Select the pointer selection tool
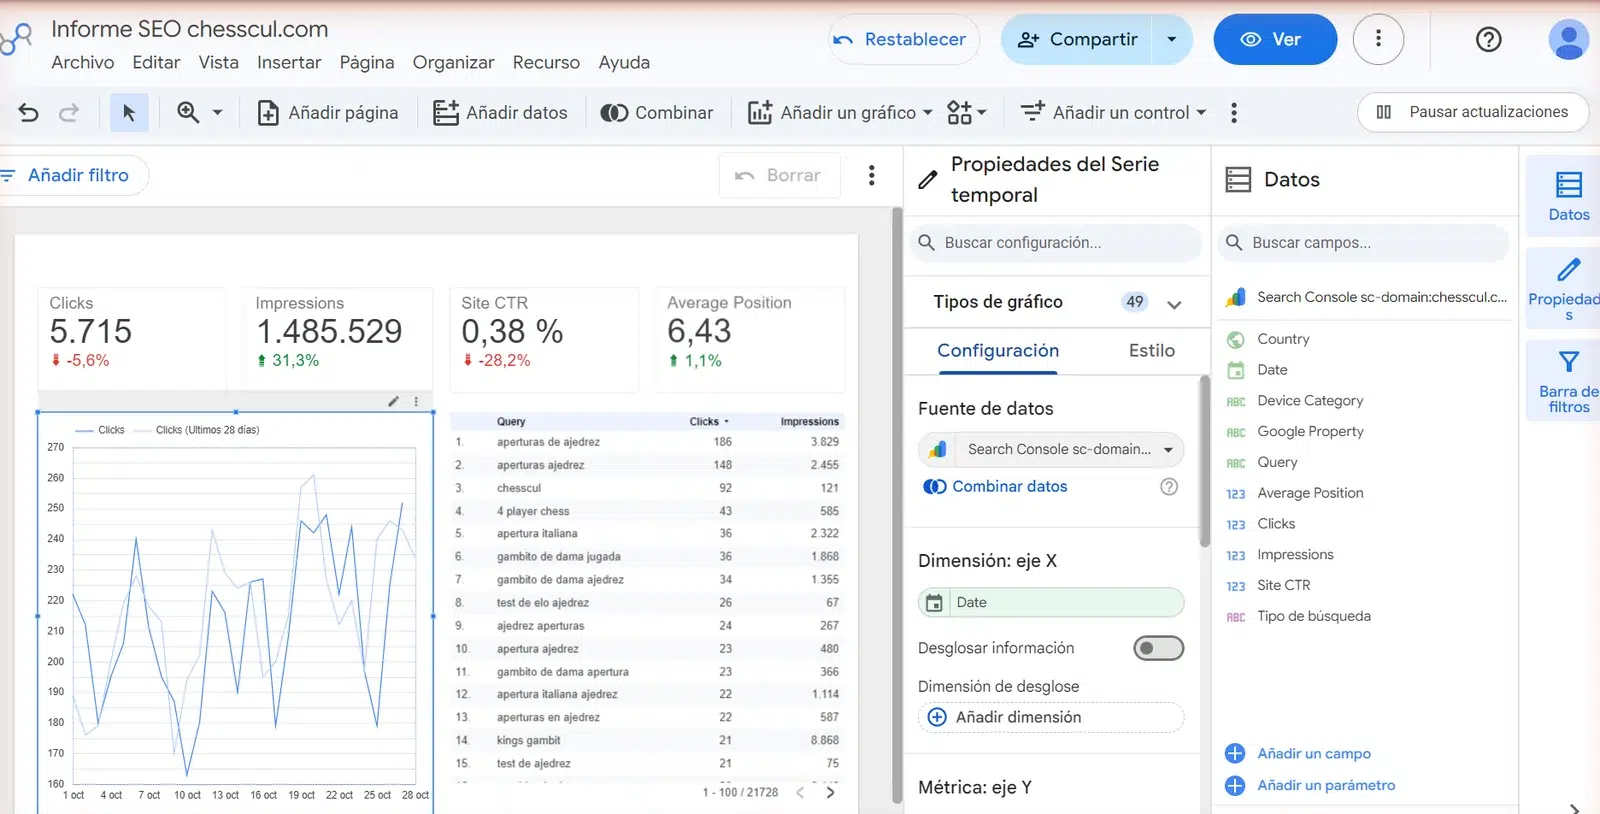This screenshot has height=814, width=1600. pos(129,113)
